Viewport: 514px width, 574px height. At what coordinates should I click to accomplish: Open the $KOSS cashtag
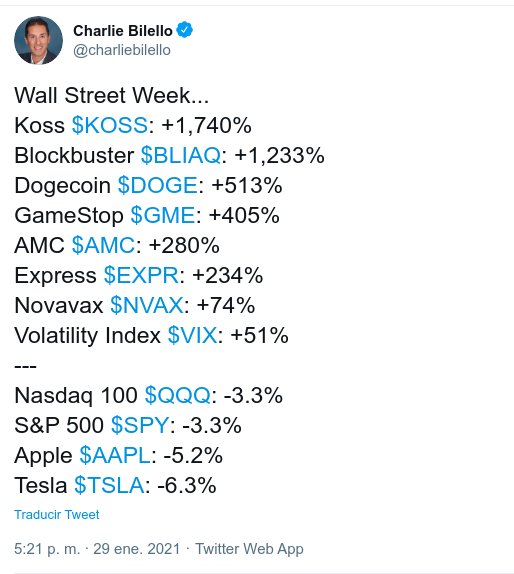click(110, 125)
